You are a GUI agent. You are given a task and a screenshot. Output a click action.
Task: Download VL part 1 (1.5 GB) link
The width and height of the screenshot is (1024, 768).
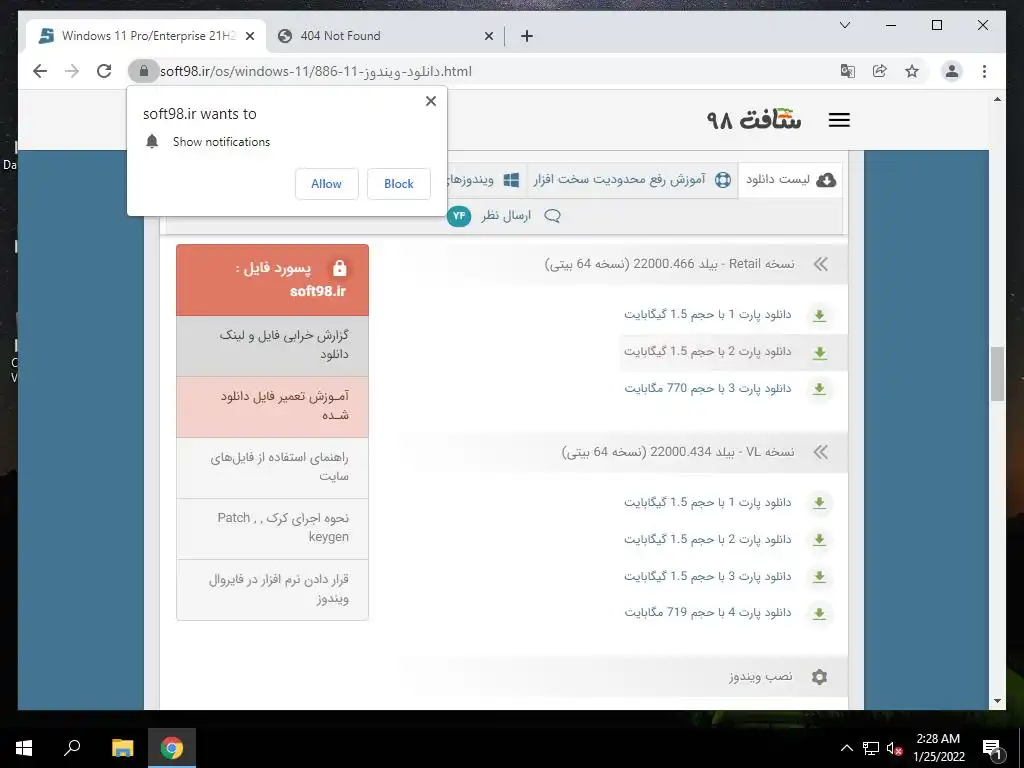(x=707, y=502)
